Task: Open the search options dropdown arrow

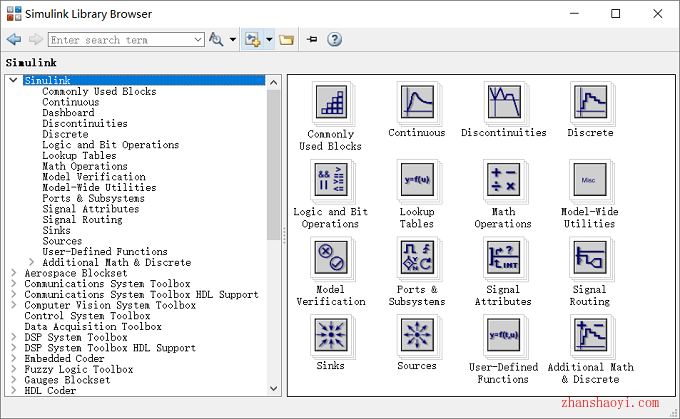Action: click(233, 39)
